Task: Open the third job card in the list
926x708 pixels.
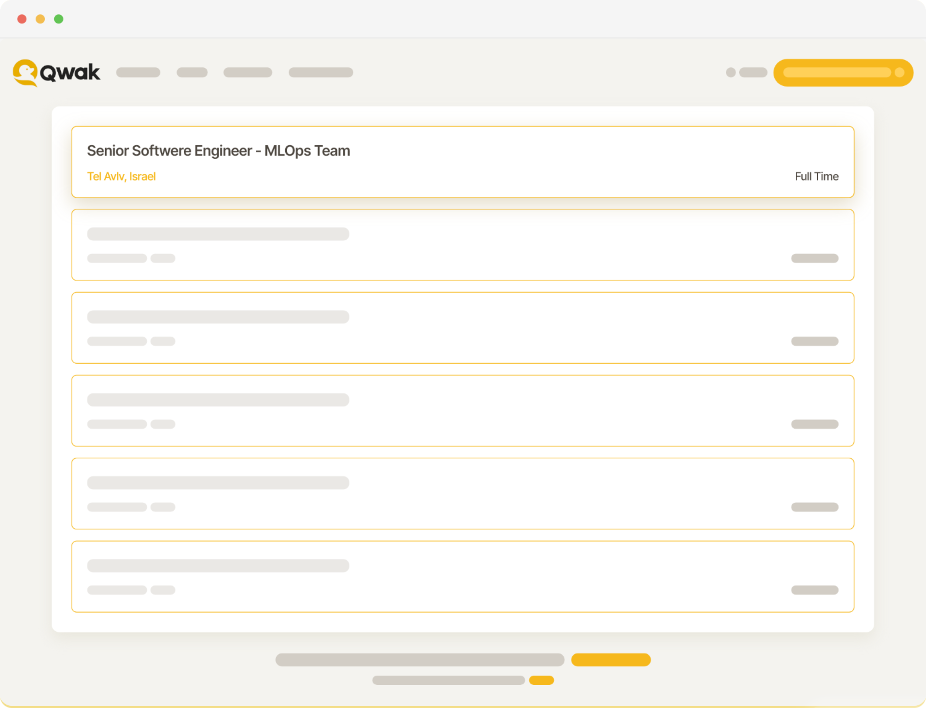Action: [462, 328]
